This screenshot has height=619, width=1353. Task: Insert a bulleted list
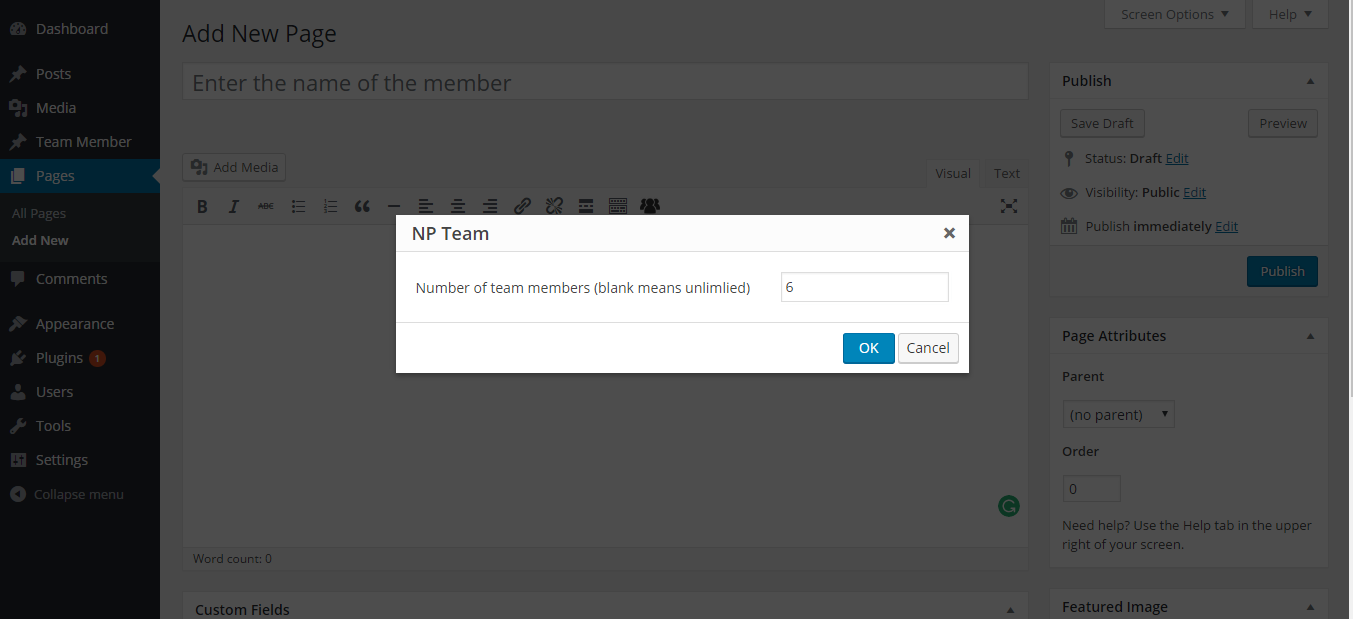pos(298,206)
